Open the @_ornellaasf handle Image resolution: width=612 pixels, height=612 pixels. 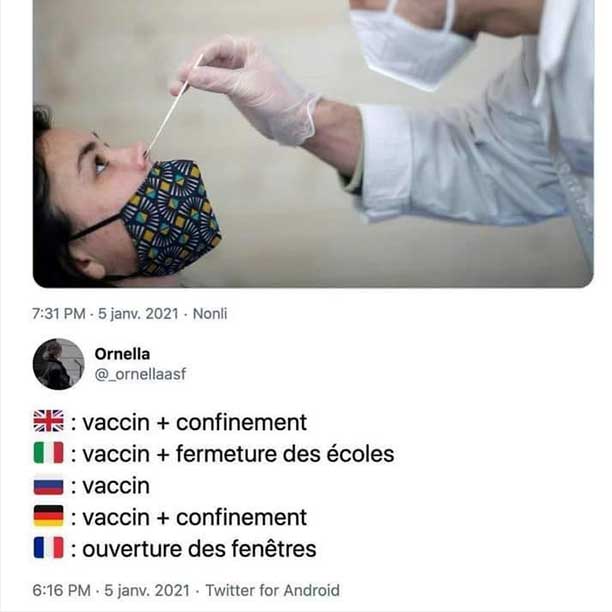[x=141, y=374]
